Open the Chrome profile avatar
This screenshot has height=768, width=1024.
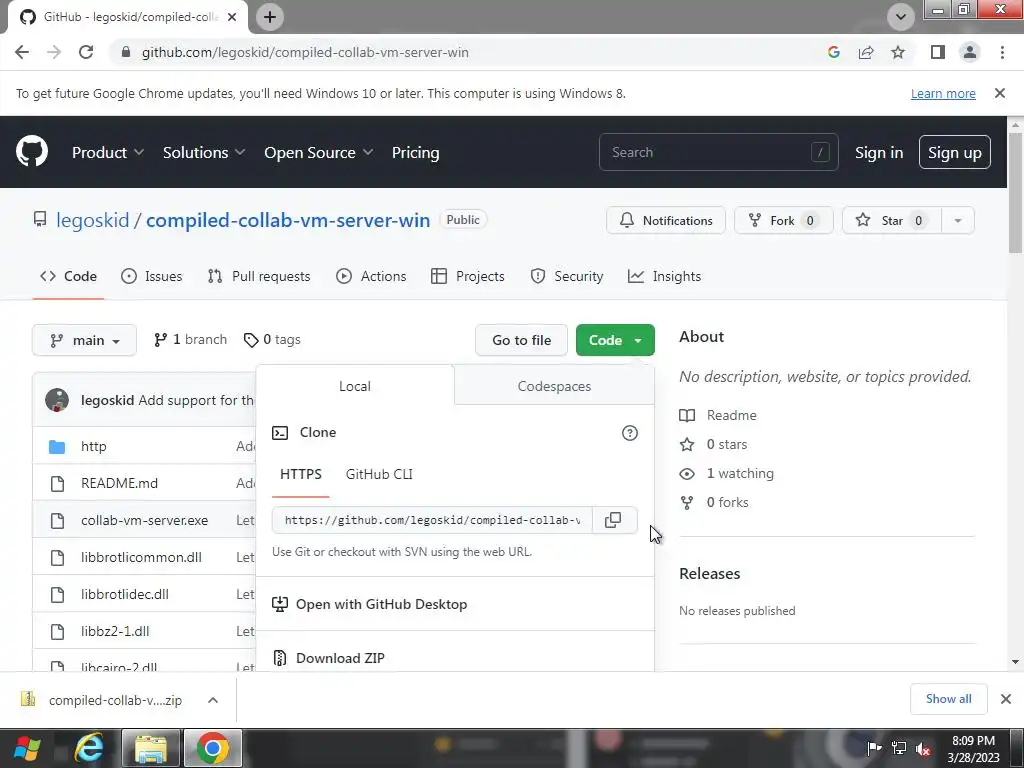(x=970, y=52)
